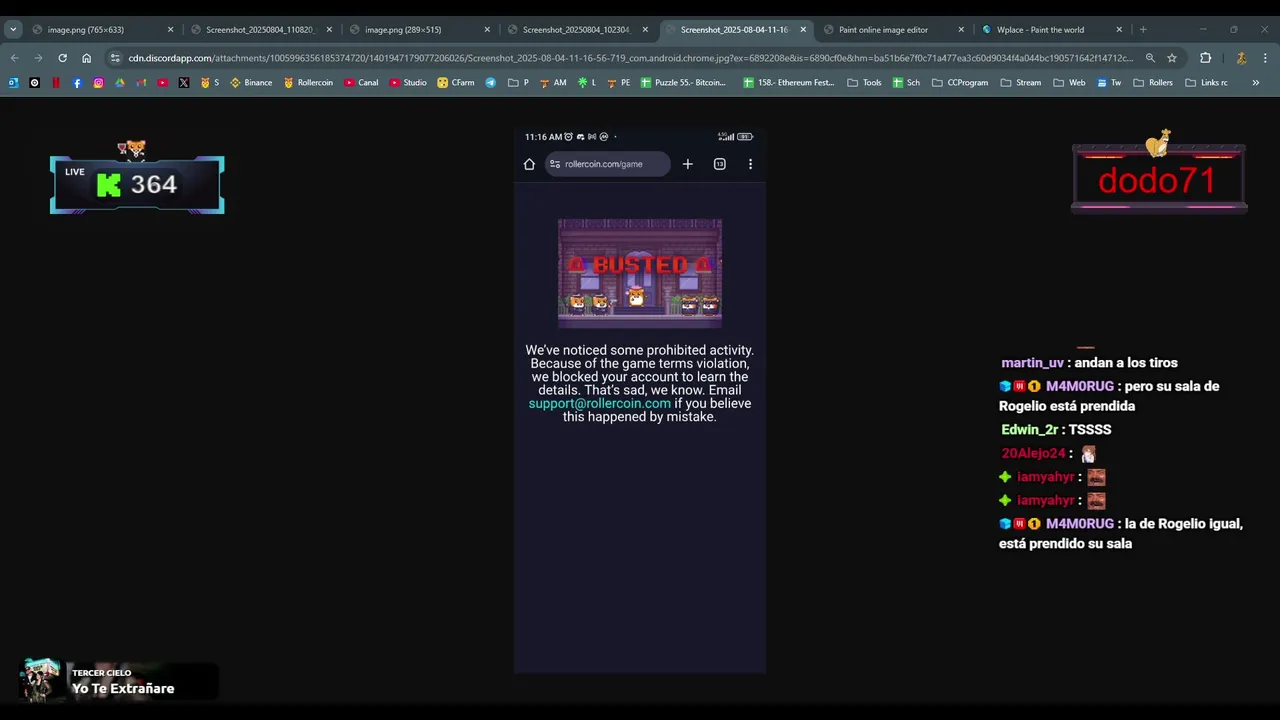Click the mobile tab count icon
Screen dimensions: 1280x720
pyautogui.click(x=719, y=164)
